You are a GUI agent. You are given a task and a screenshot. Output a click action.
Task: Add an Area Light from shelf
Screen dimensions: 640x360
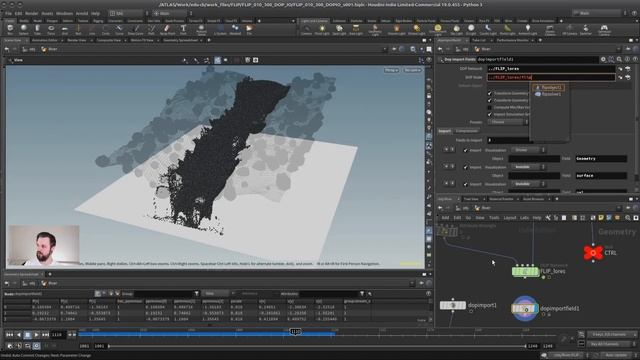pos(356,30)
